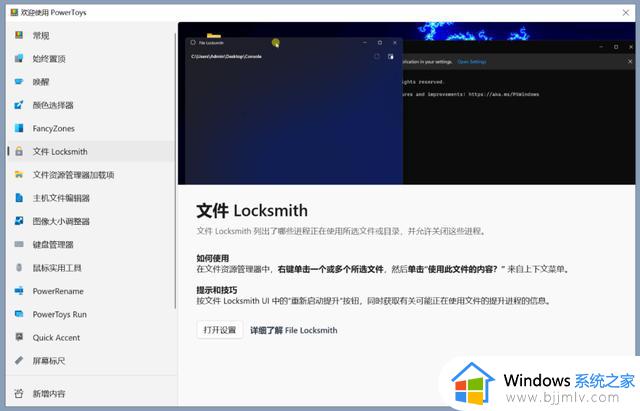Select the 图像大小调整器 Image Resizer icon
Screen dimensions: 640x411
coord(19,221)
